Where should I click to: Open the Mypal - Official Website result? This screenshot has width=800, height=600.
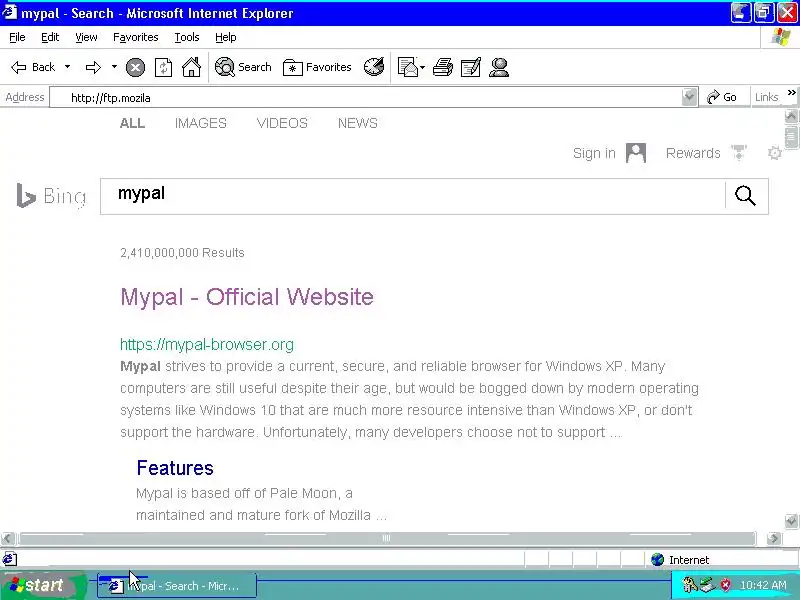(x=247, y=297)
